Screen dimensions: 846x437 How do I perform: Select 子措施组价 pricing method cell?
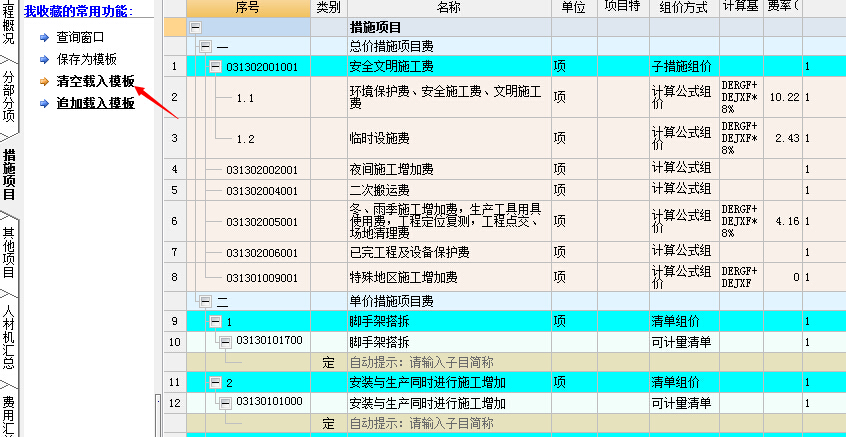point(684,67)
